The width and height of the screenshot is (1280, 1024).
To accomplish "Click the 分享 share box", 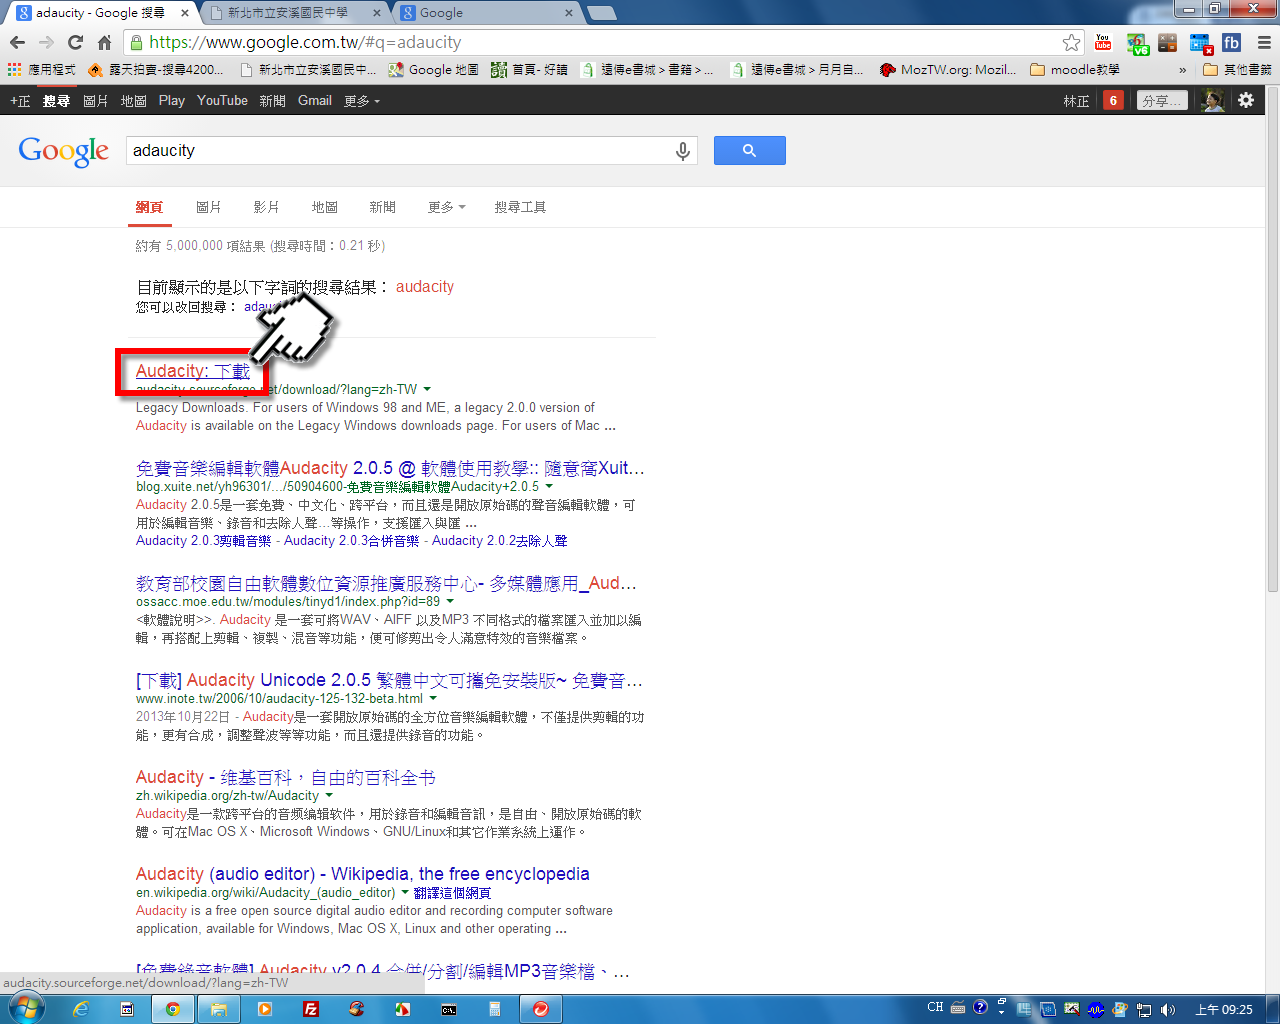I will pos(1162,100).
